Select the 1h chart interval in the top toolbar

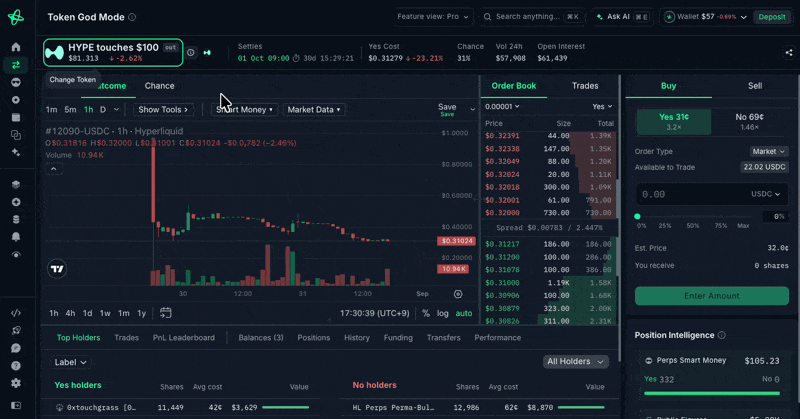pyautogui.click(x=88, y=110)
